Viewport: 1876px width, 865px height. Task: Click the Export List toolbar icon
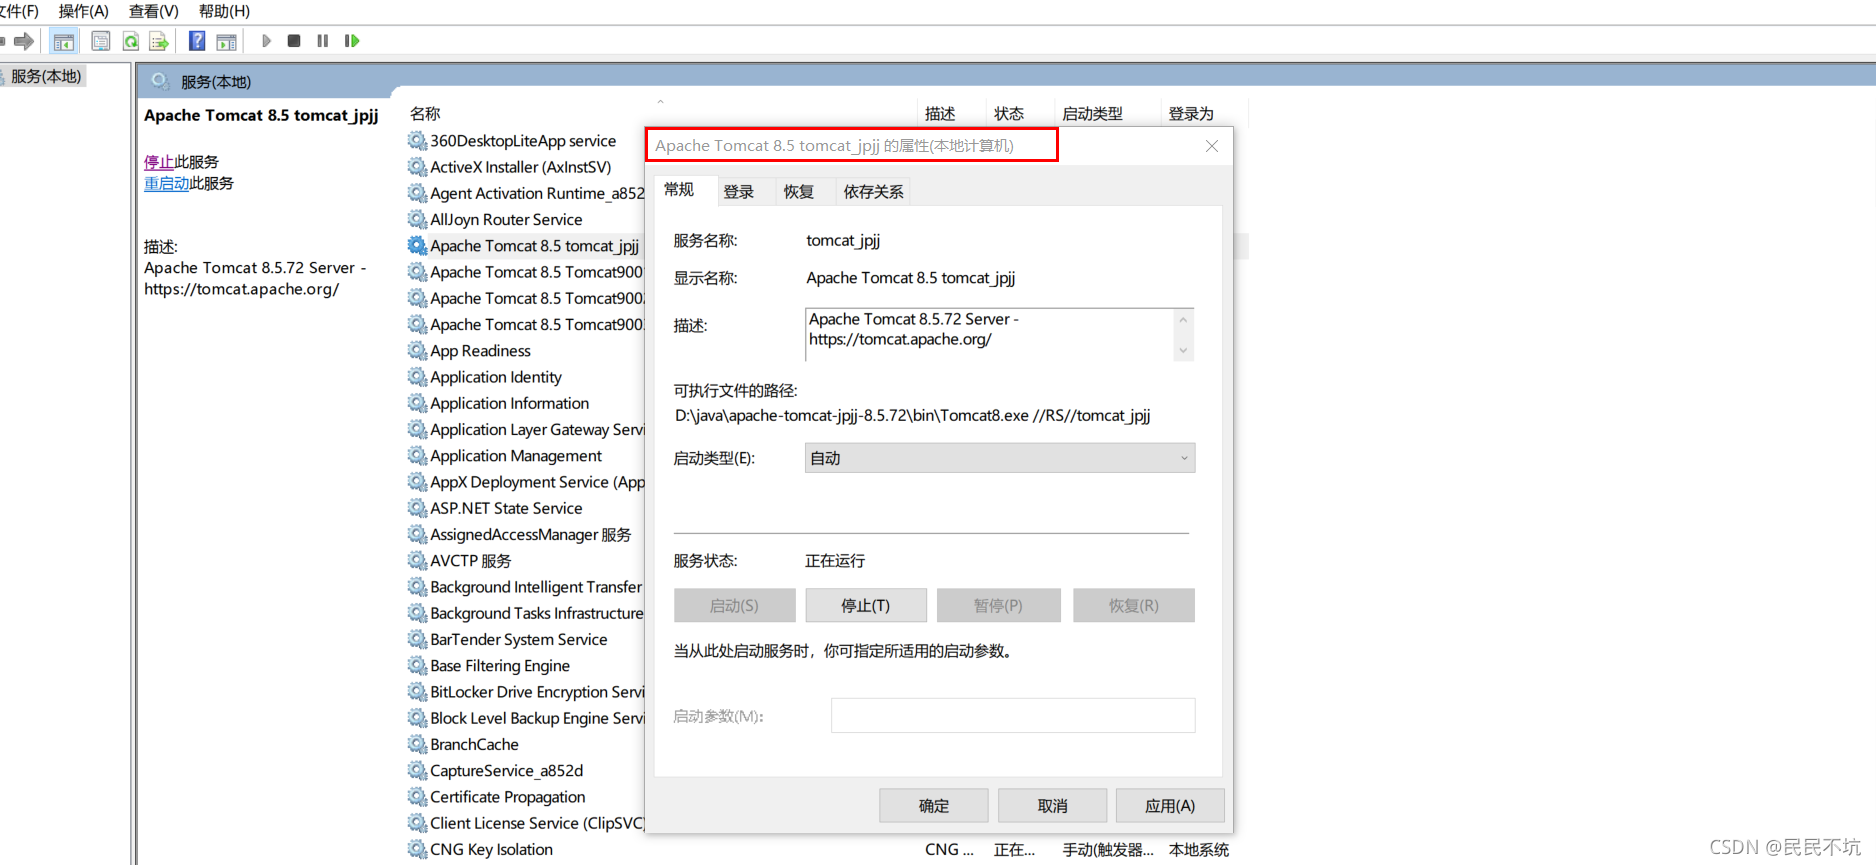159,41
